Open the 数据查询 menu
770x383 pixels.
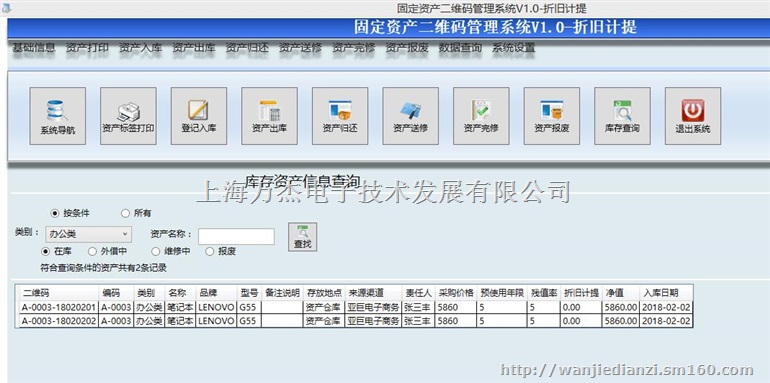pos(460,48)
